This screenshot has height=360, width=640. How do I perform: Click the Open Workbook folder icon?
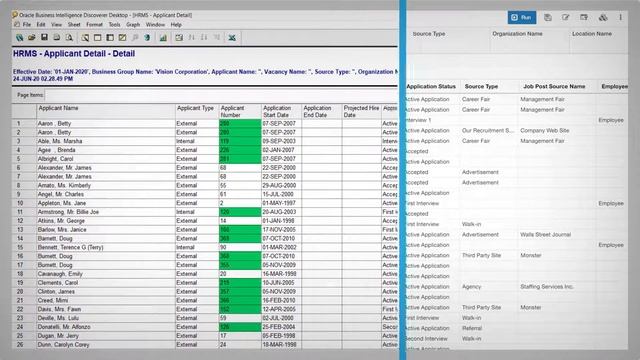point(31,38)
